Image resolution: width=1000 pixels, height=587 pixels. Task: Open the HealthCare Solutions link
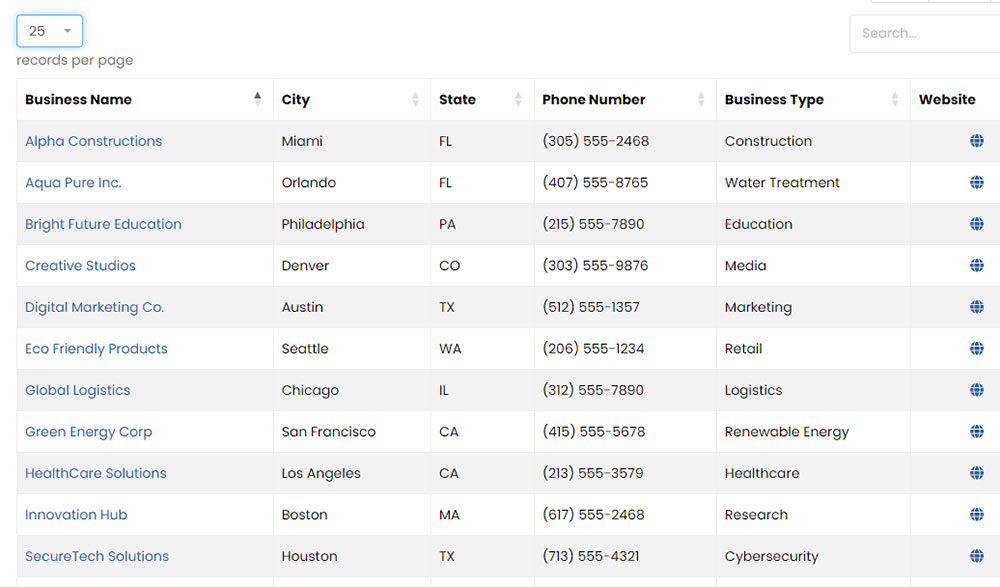click(96, 473)
